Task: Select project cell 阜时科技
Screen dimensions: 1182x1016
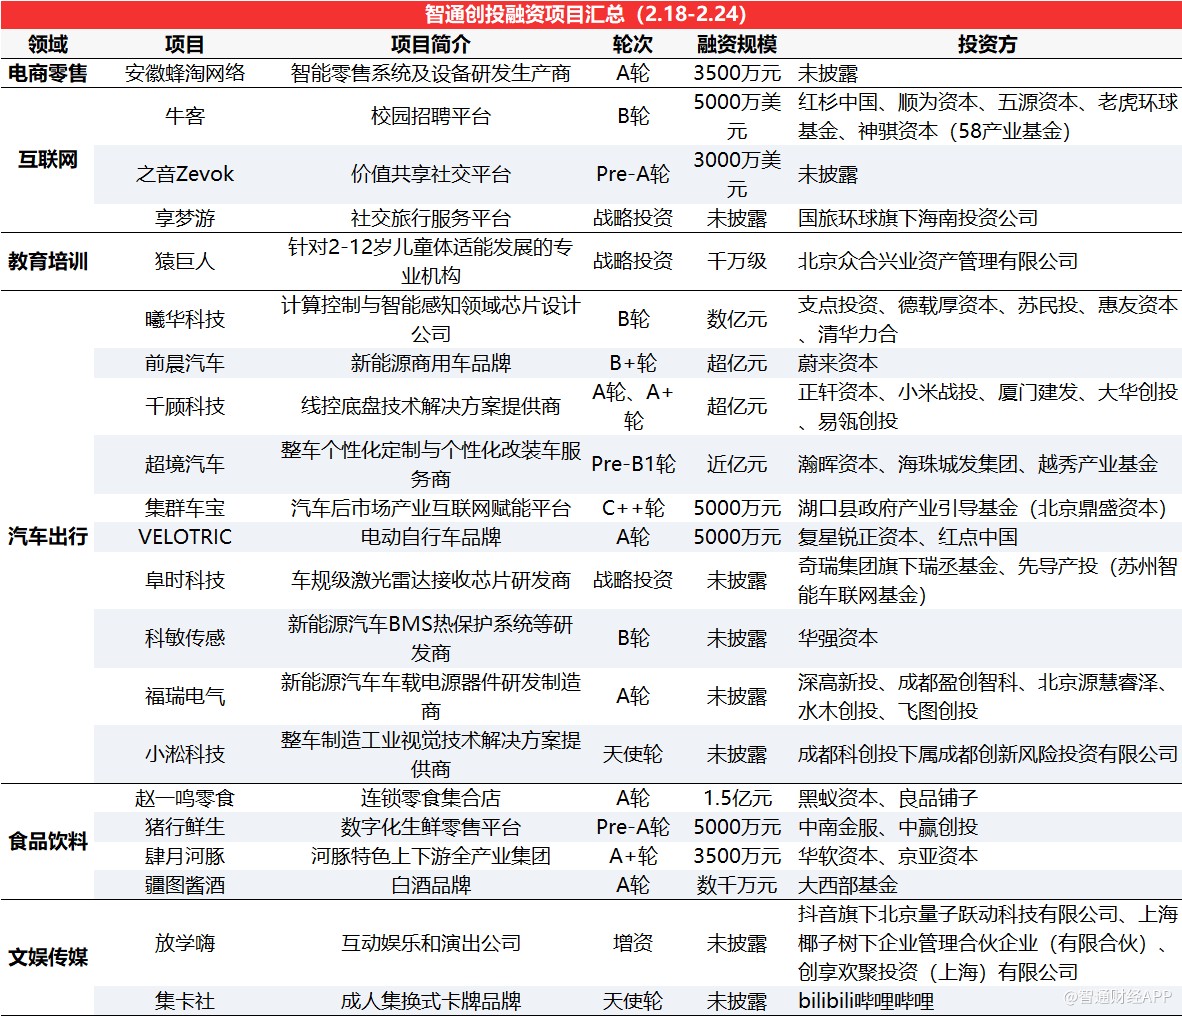Action: [185, 580]
